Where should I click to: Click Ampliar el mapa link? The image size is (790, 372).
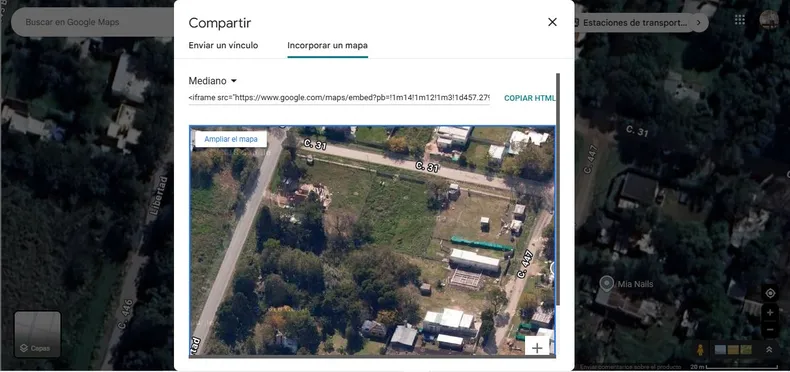(x=231, y=139)
